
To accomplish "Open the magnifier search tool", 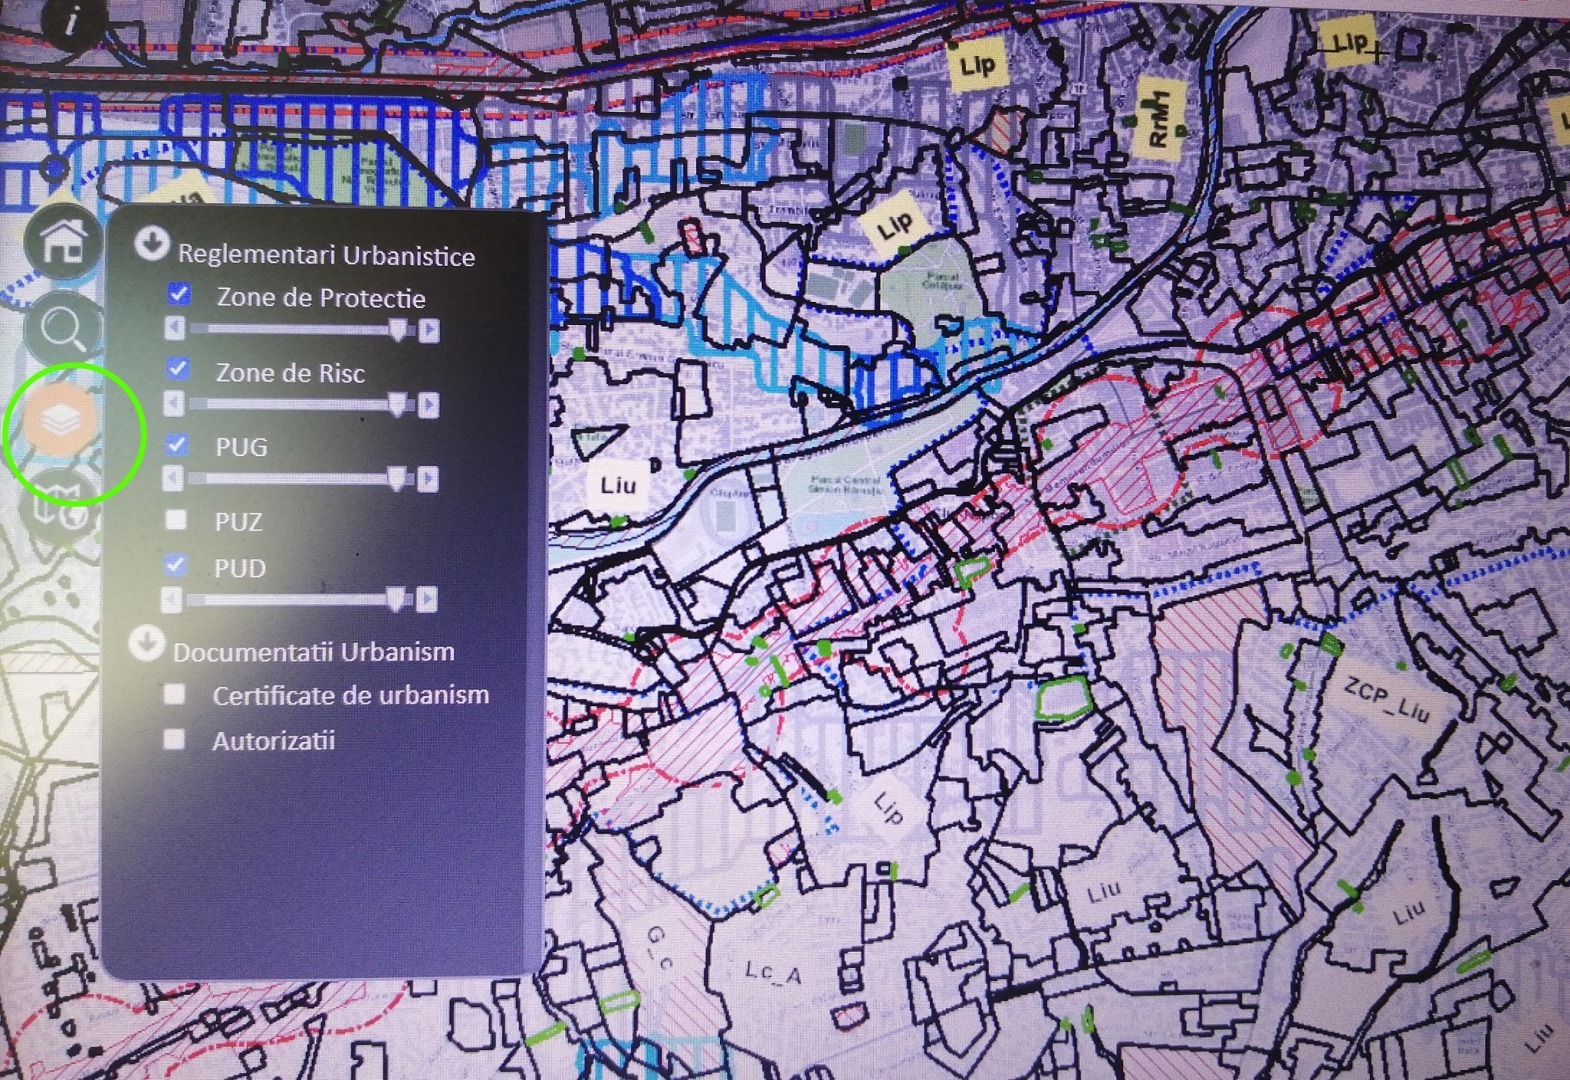I will tap(63, 328).
